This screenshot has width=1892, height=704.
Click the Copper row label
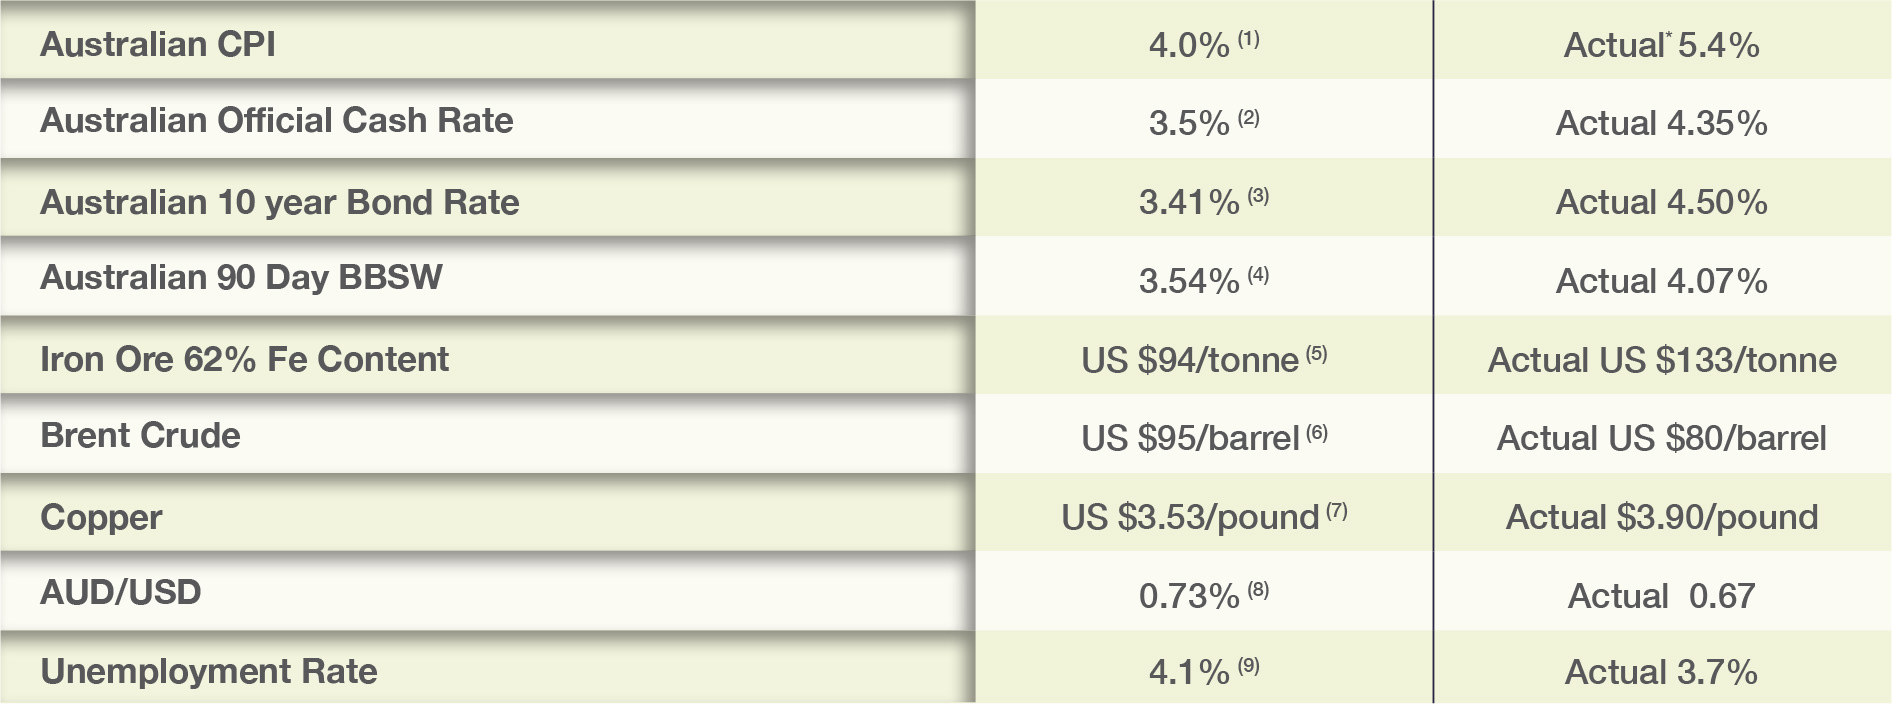click(101, 517)
